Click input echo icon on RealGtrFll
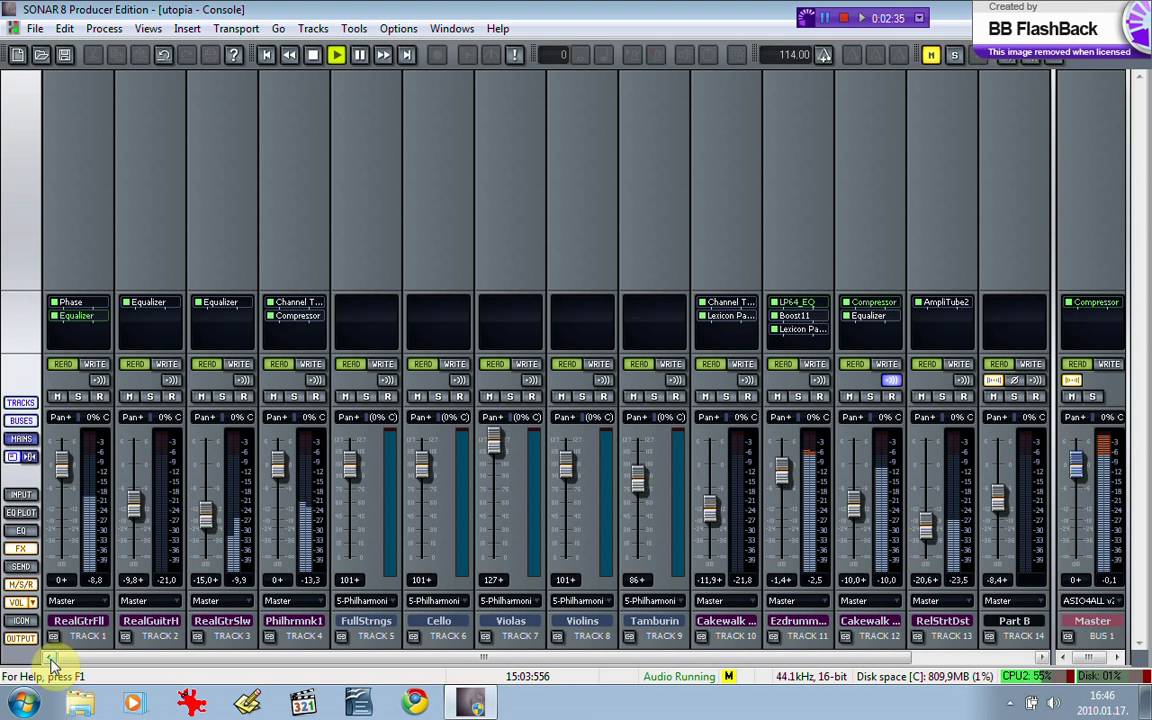The width and height of the screenshot is (1152, 720). (99, 380)
